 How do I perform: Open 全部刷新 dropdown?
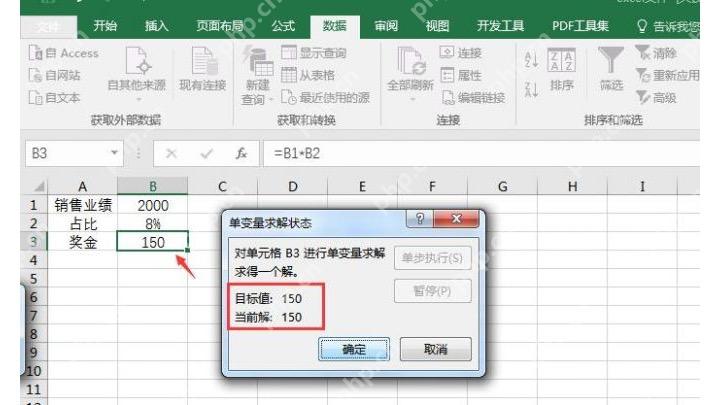tap(410, 74)
